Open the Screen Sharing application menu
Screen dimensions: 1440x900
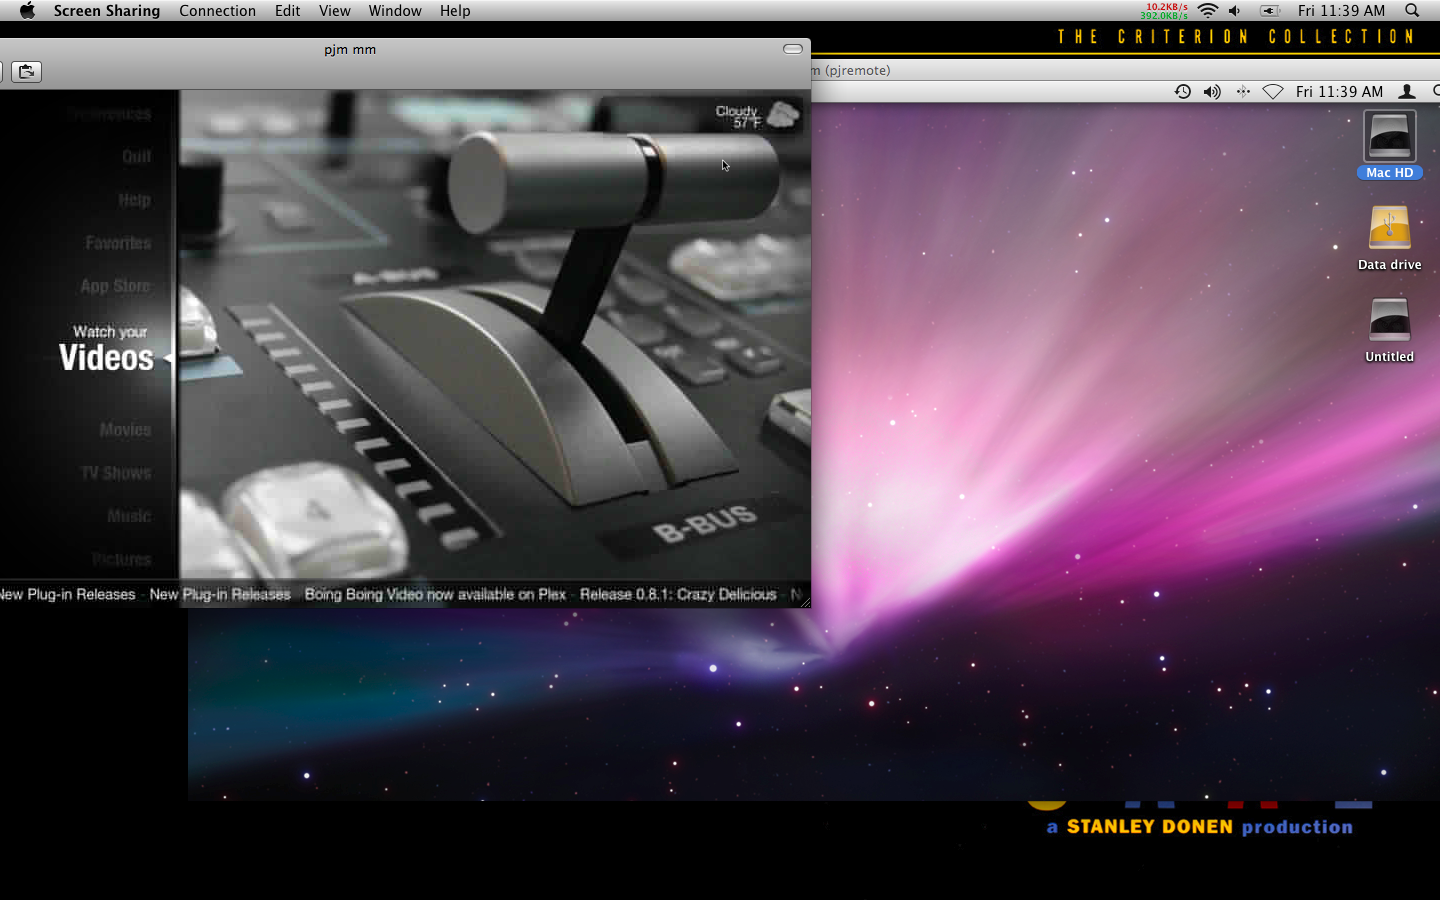coord(106,10)
